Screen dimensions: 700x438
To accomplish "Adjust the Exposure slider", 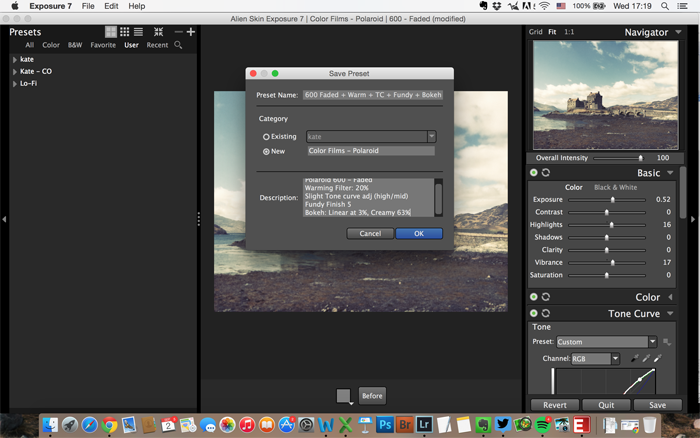I will (612, 200).
